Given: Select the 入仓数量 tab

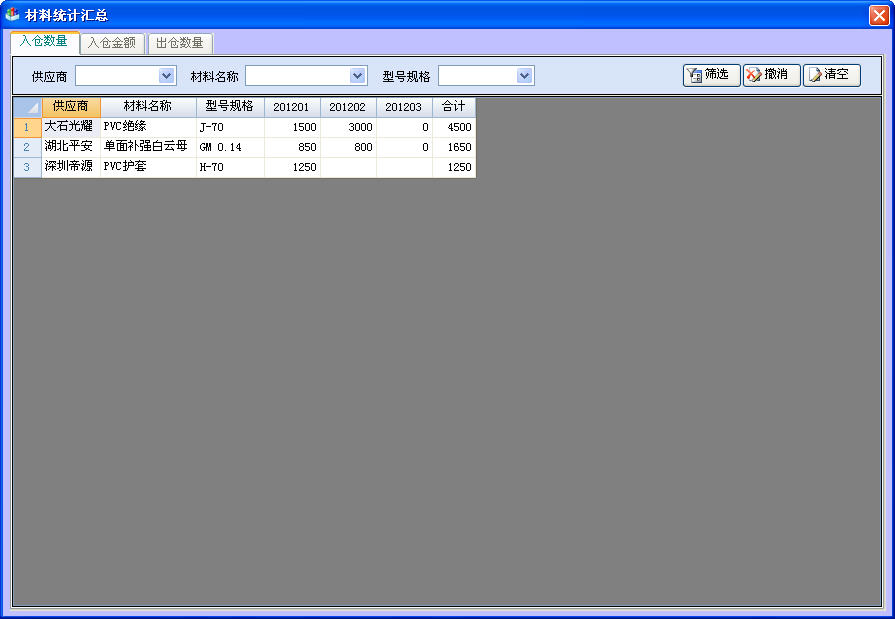Looking at the screenshot, I should [x=44, y=42].
